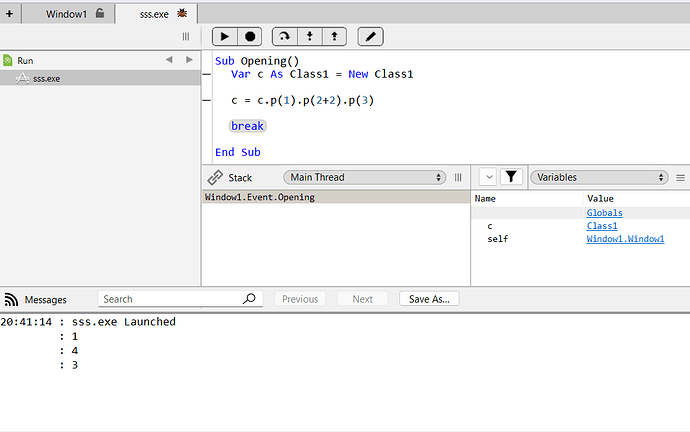Click the Step Into debug icon
The width and height of the screenshot is (690, 432).
click(310, 37)
